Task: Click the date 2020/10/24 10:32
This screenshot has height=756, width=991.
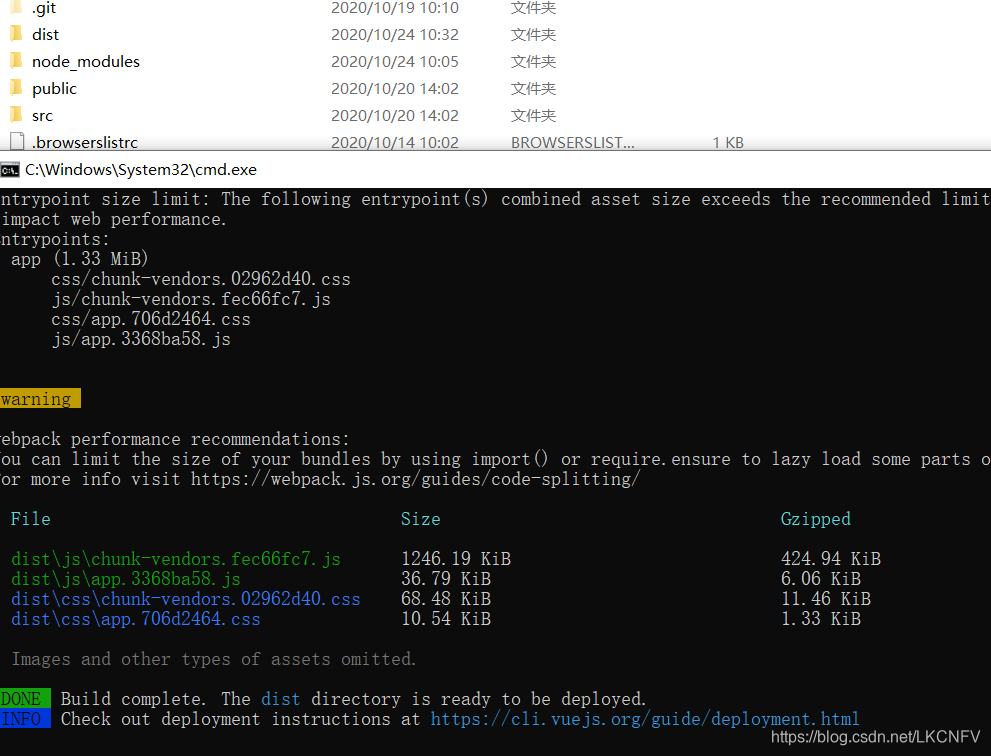Action: (395, 34)
